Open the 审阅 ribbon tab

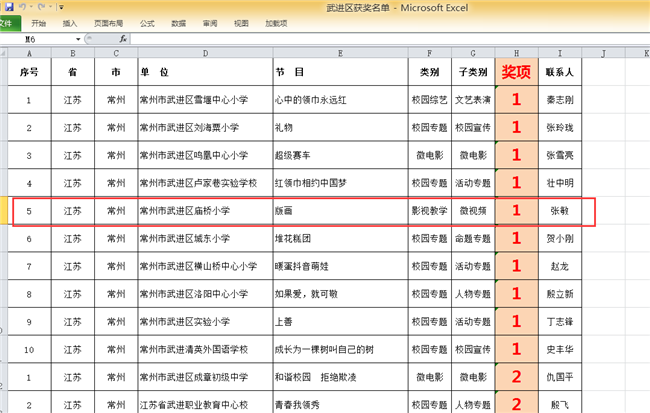pos(209,22)
